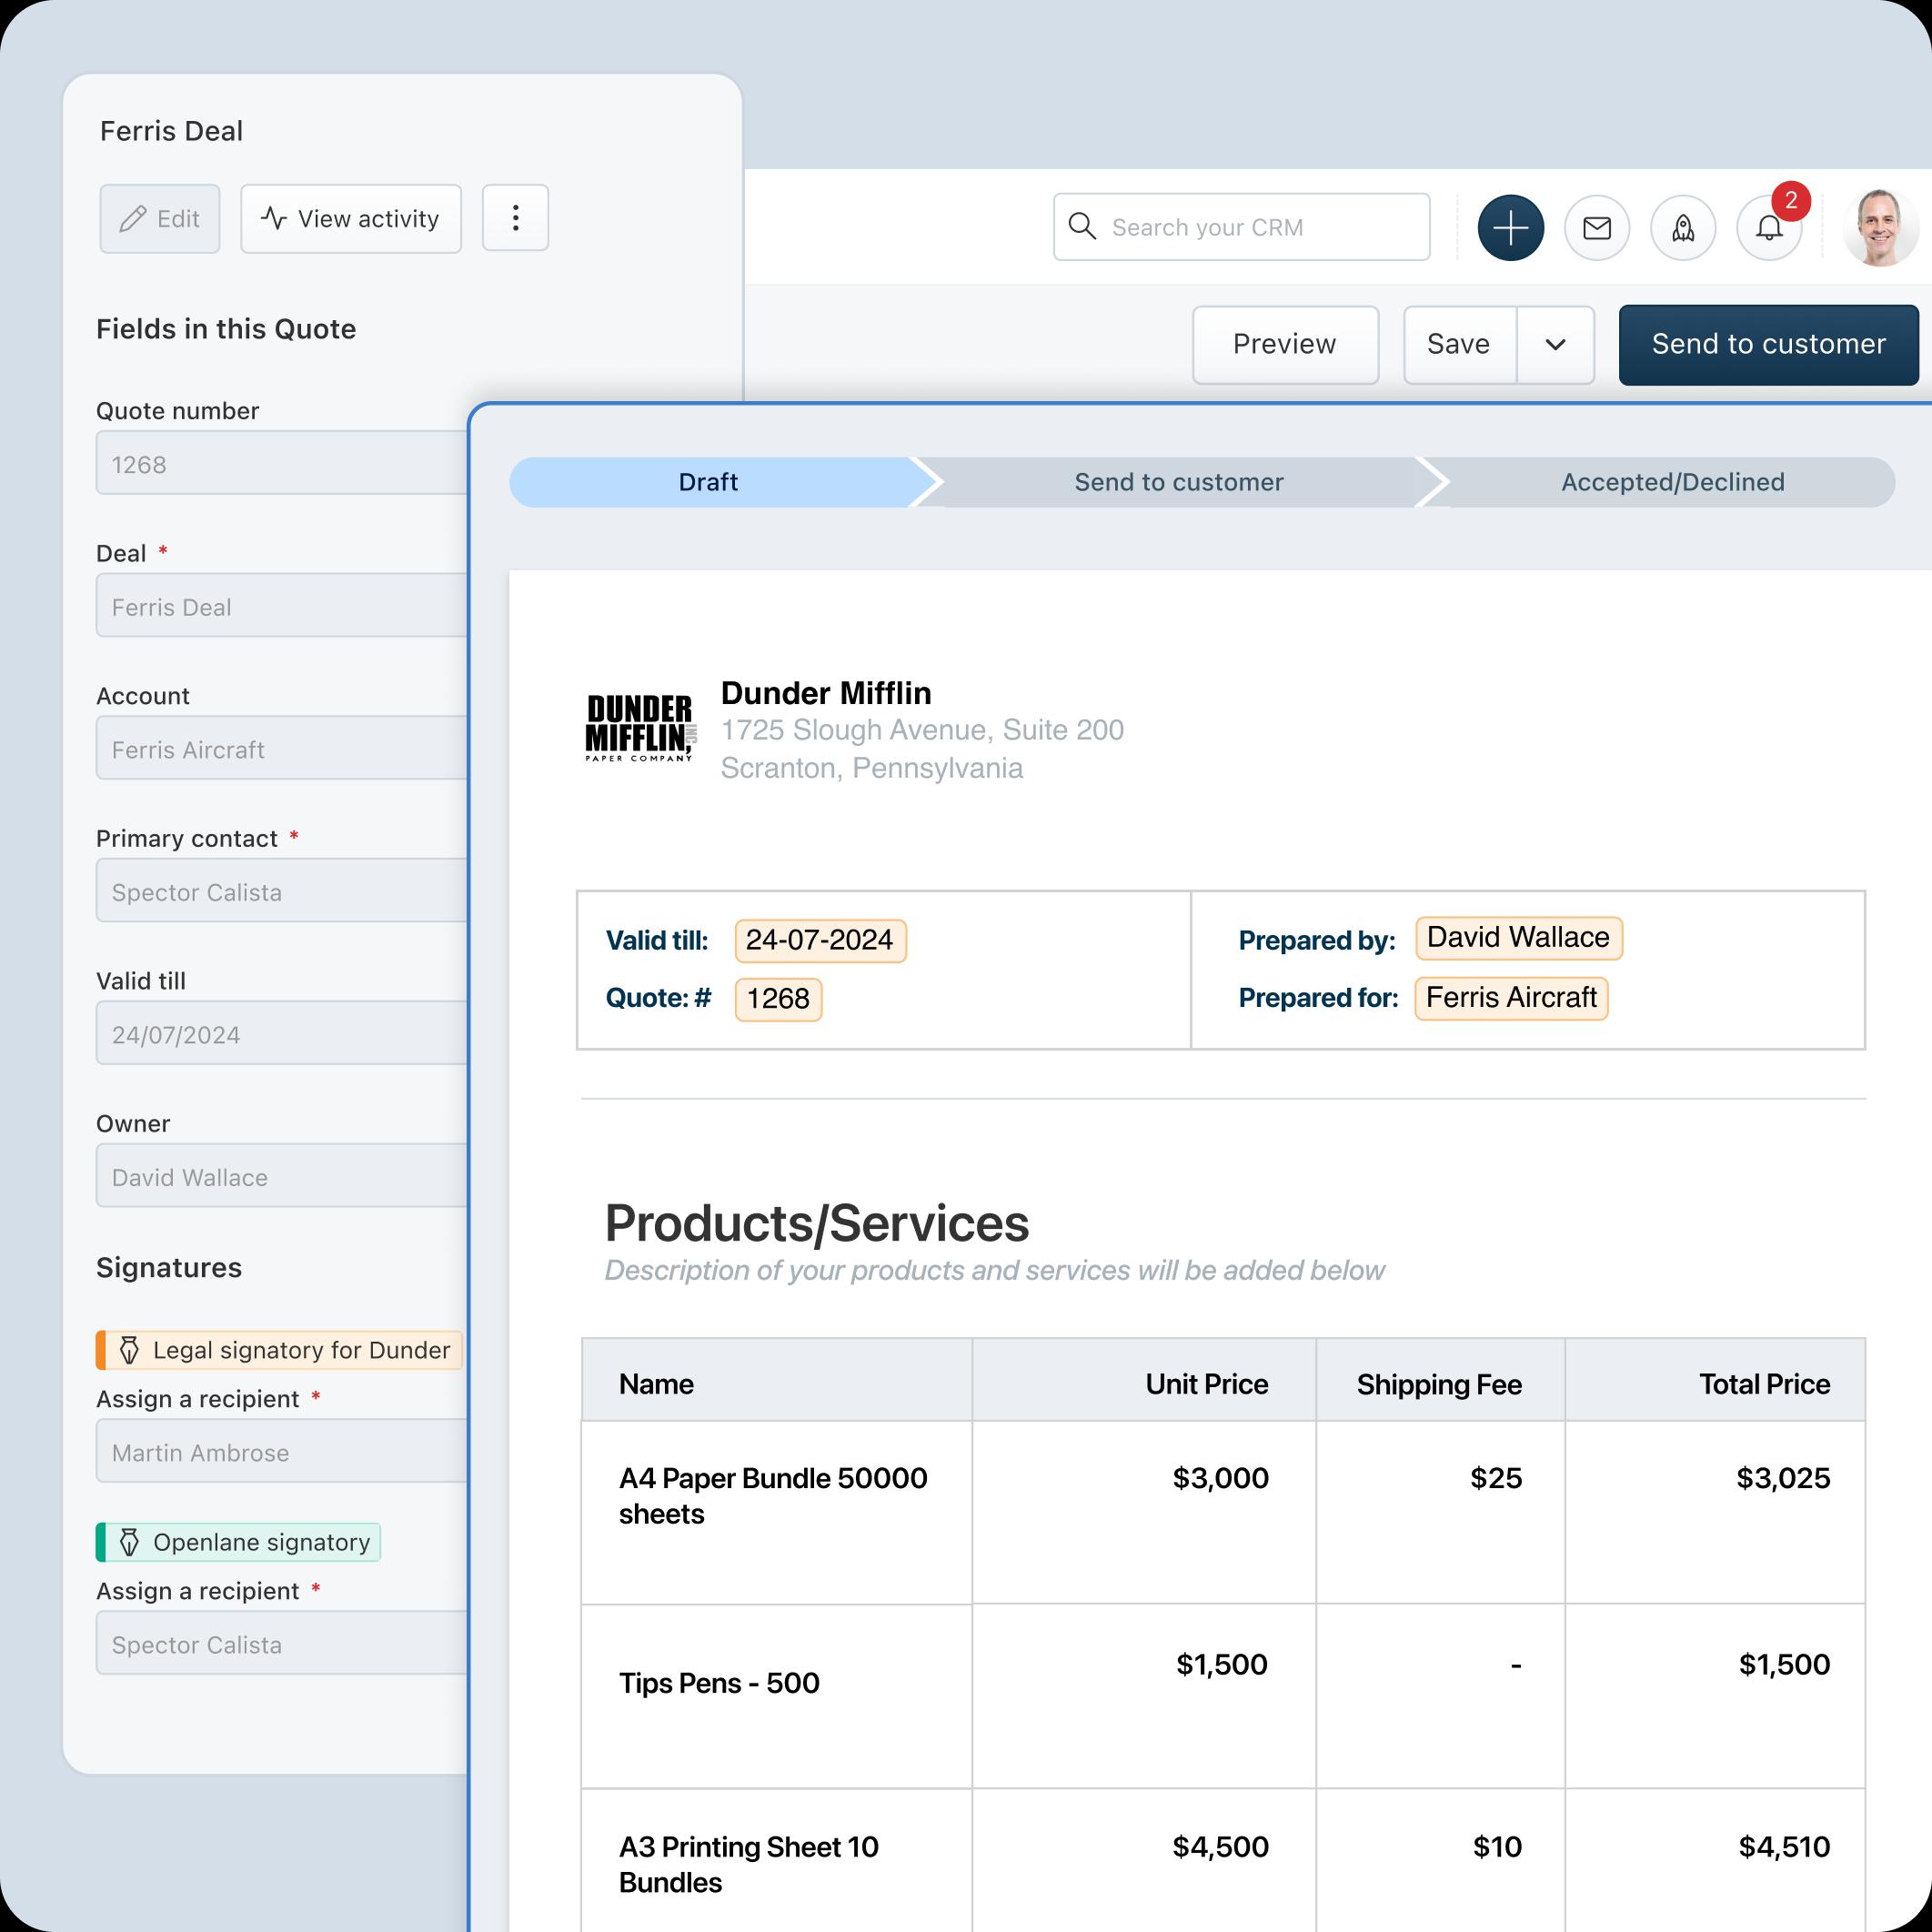
Task: Open notifications bell with badge 2
Action: [x=1769, y=228]
